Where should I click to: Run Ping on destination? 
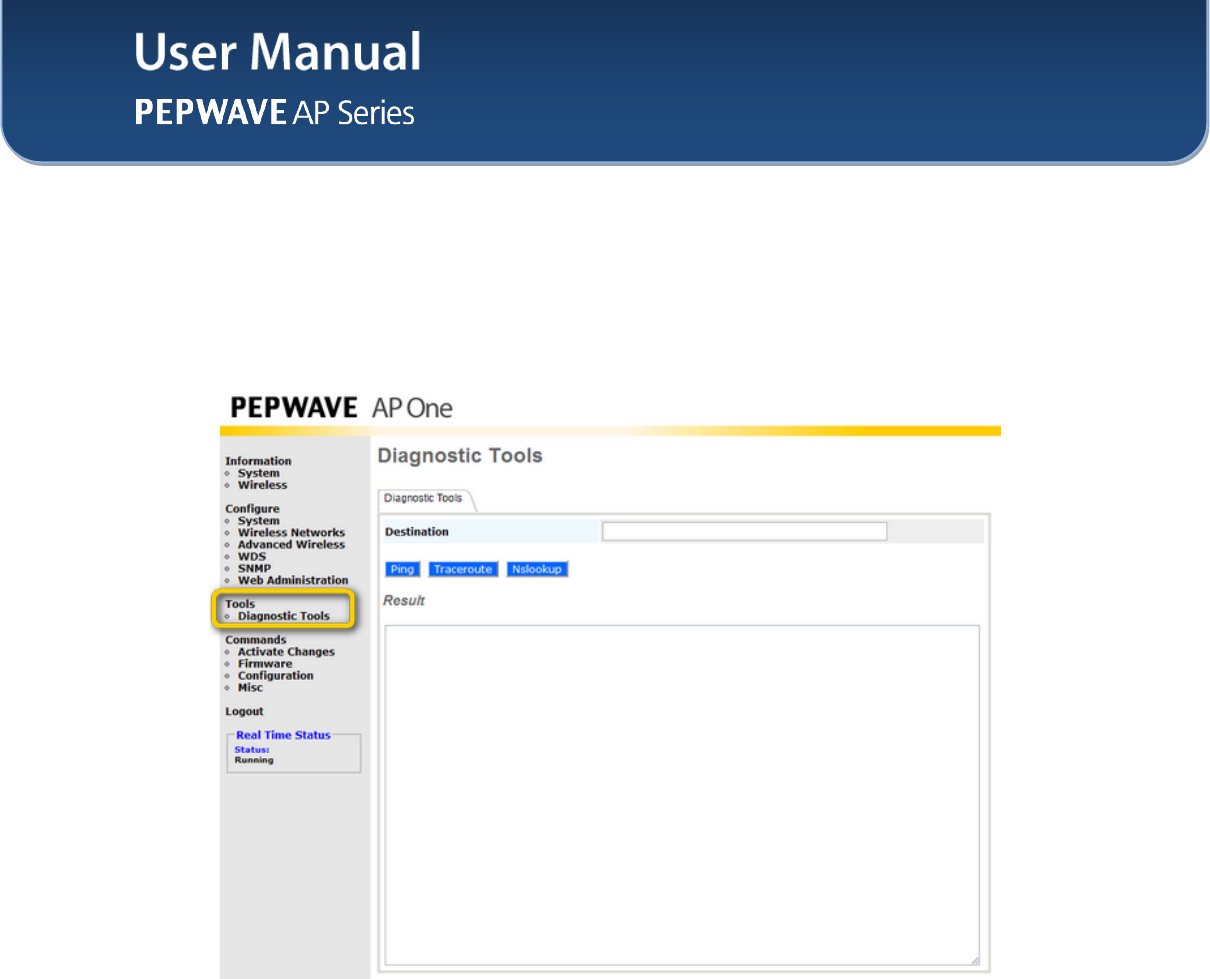(x=402, y=569)
